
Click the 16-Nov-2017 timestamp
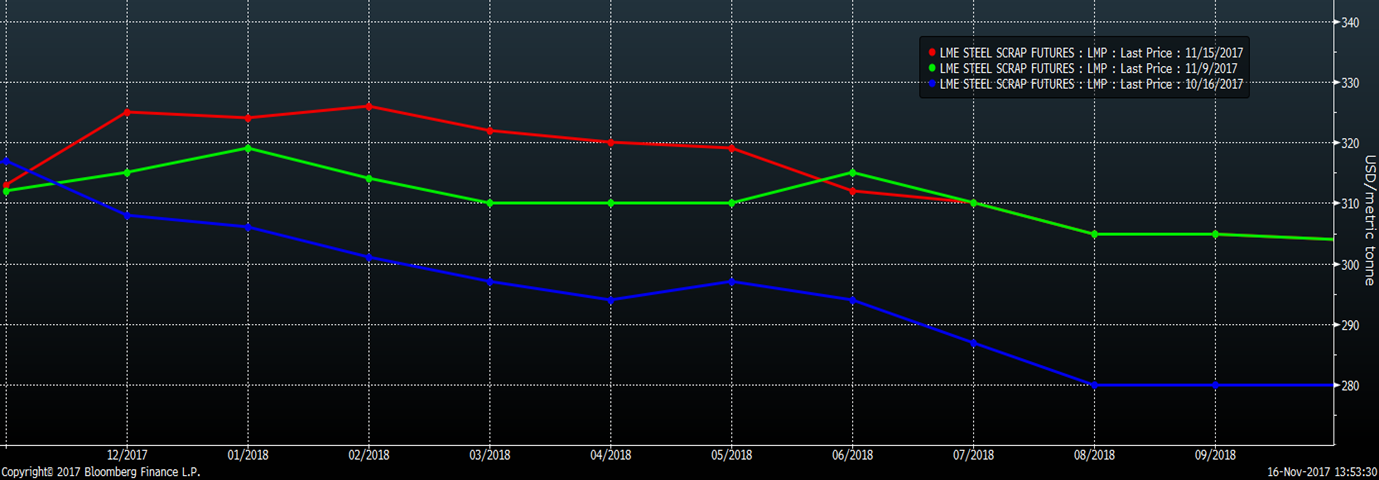pos(1320,472)
